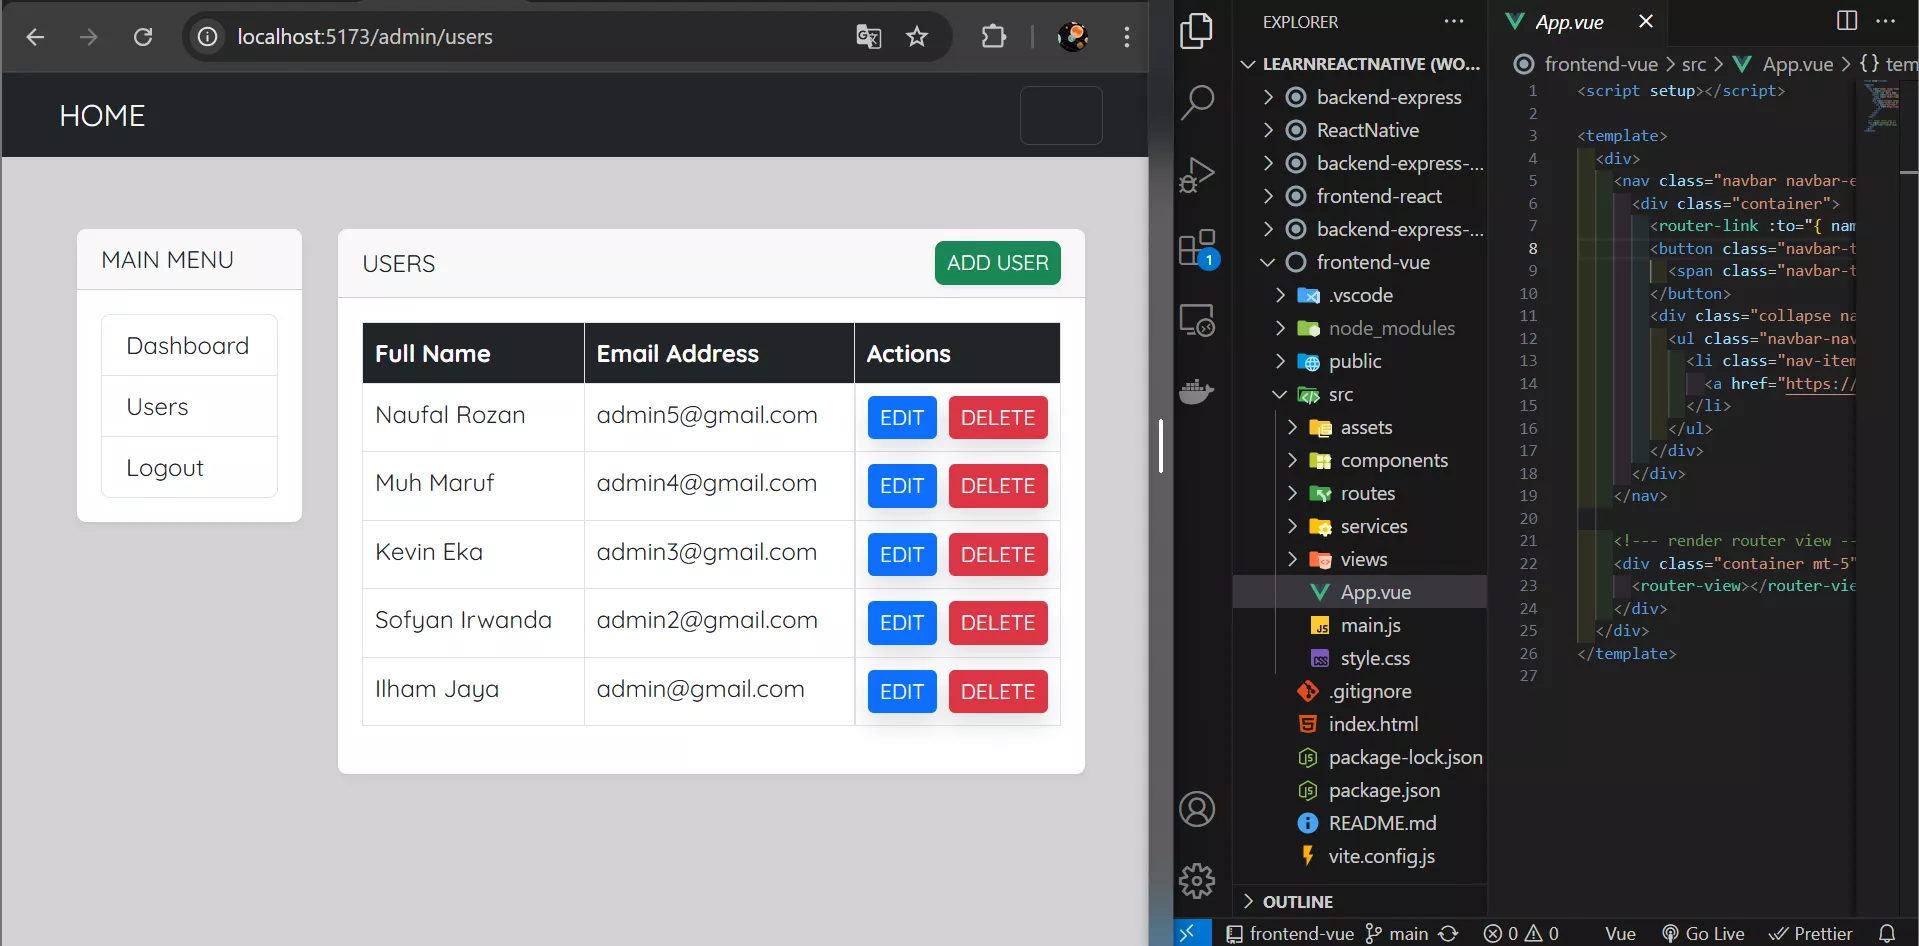
Task: Delete the Muh Maruf user
Action: (x=998, y=486)
